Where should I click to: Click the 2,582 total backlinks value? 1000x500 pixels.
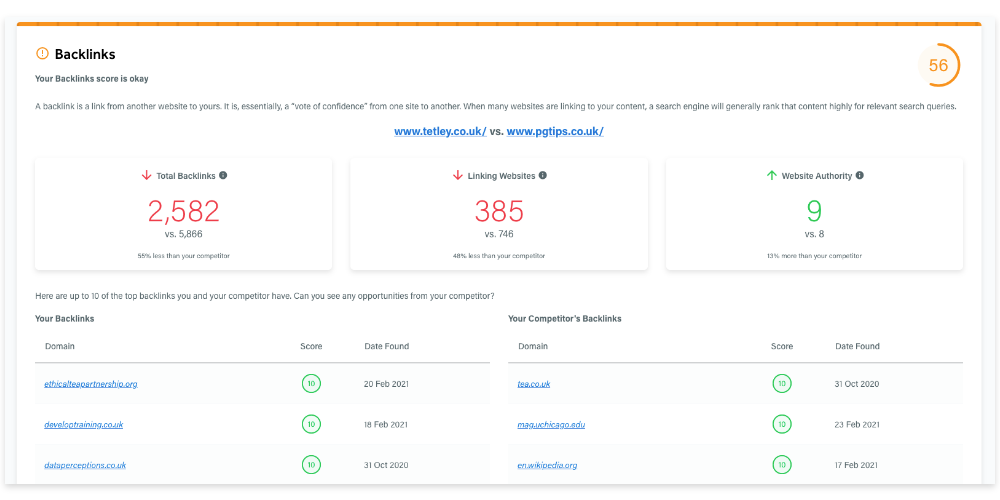[184, 211]
